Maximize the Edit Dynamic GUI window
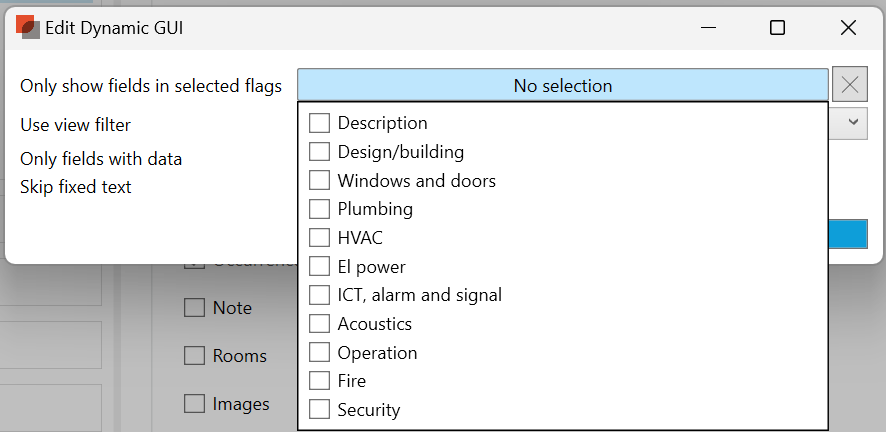886x432 pixels. (777, 28)
